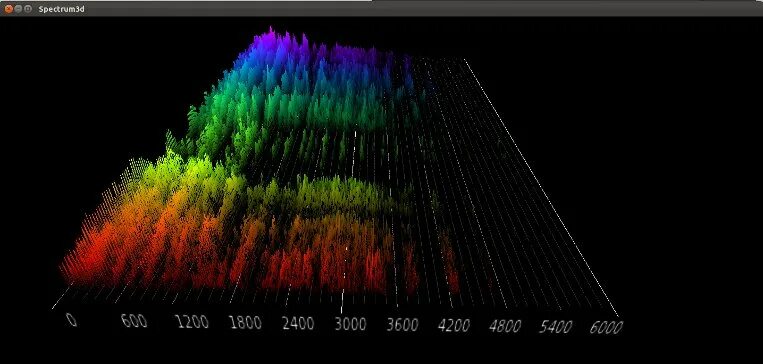Click the 0 frequency axis label
Viewport: 763px width, 364px height.
pyautogui.click(x=72, y=319)
